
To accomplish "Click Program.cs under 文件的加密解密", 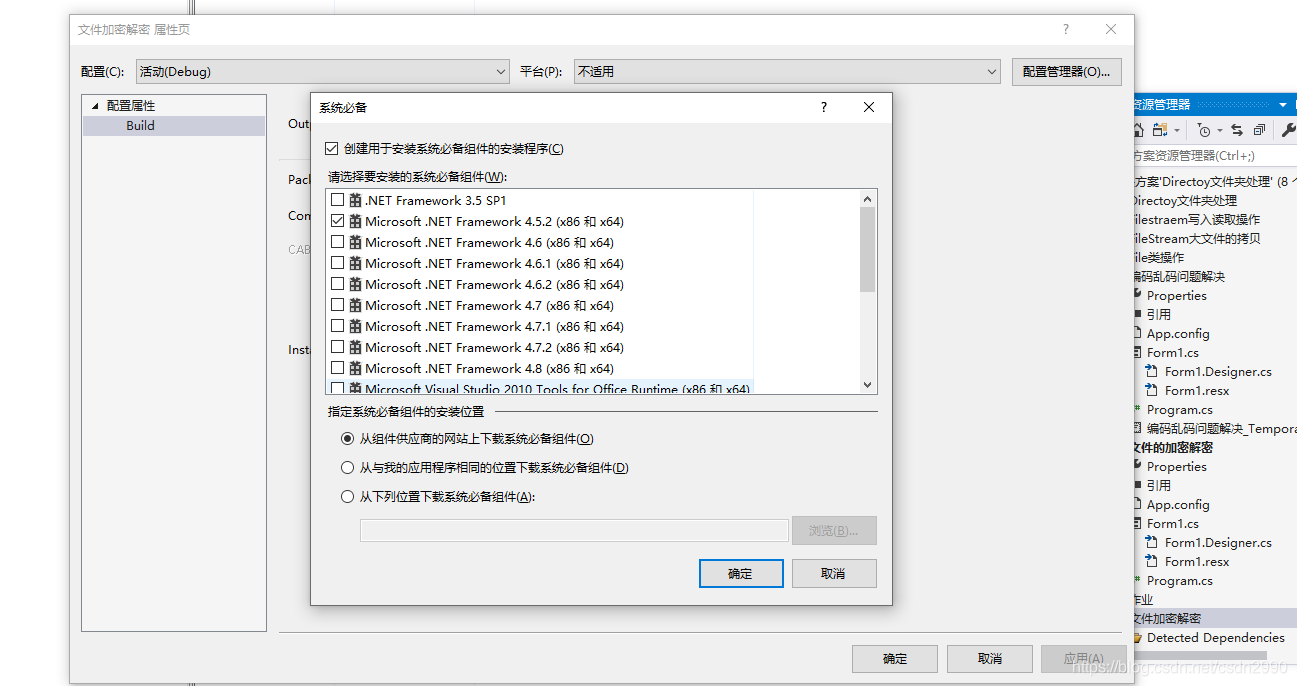I will pyautogui.click(x=1179, y=580).
